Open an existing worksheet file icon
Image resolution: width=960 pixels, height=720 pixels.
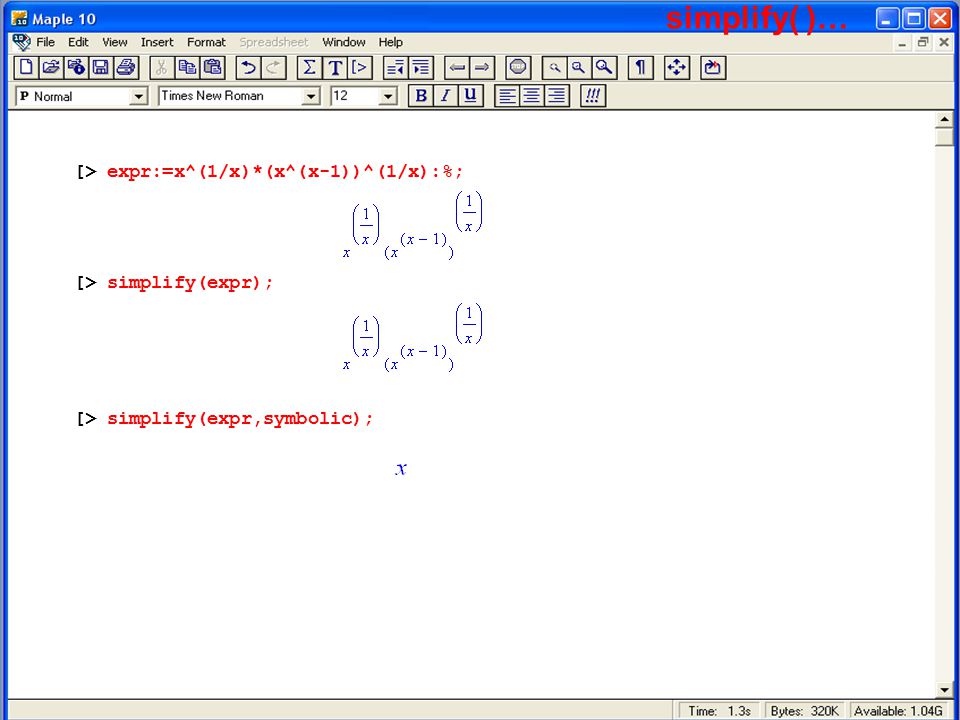point(51,67)
